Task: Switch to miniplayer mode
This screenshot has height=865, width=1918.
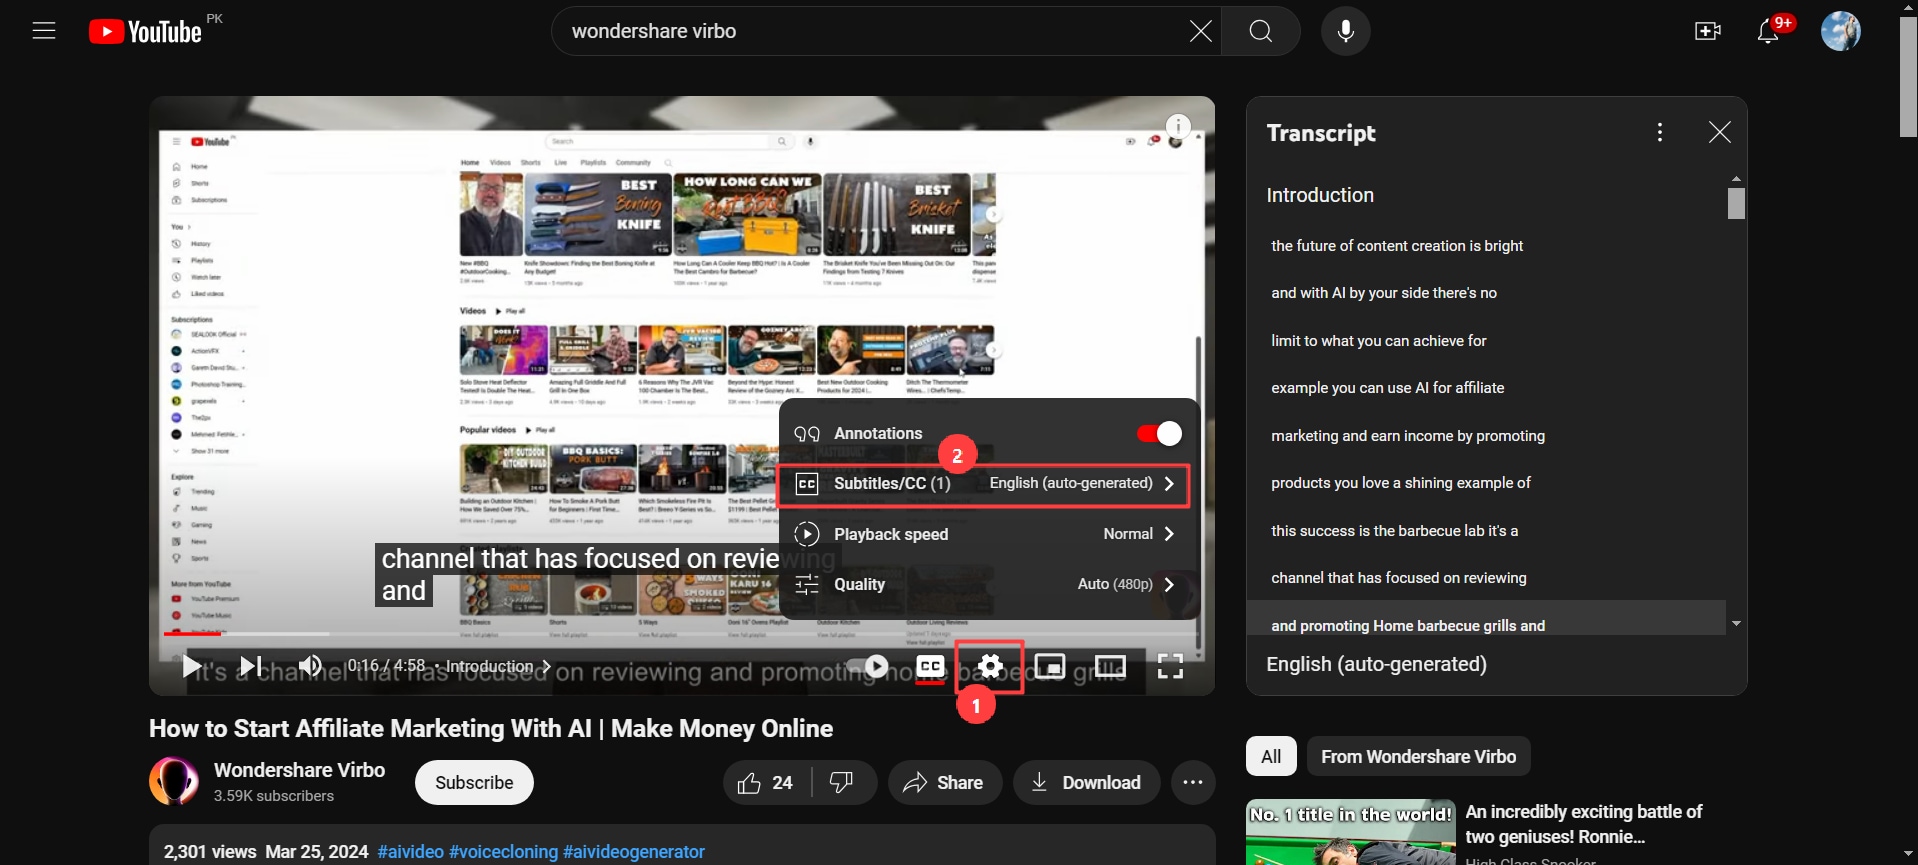Action: [1050, 666]
